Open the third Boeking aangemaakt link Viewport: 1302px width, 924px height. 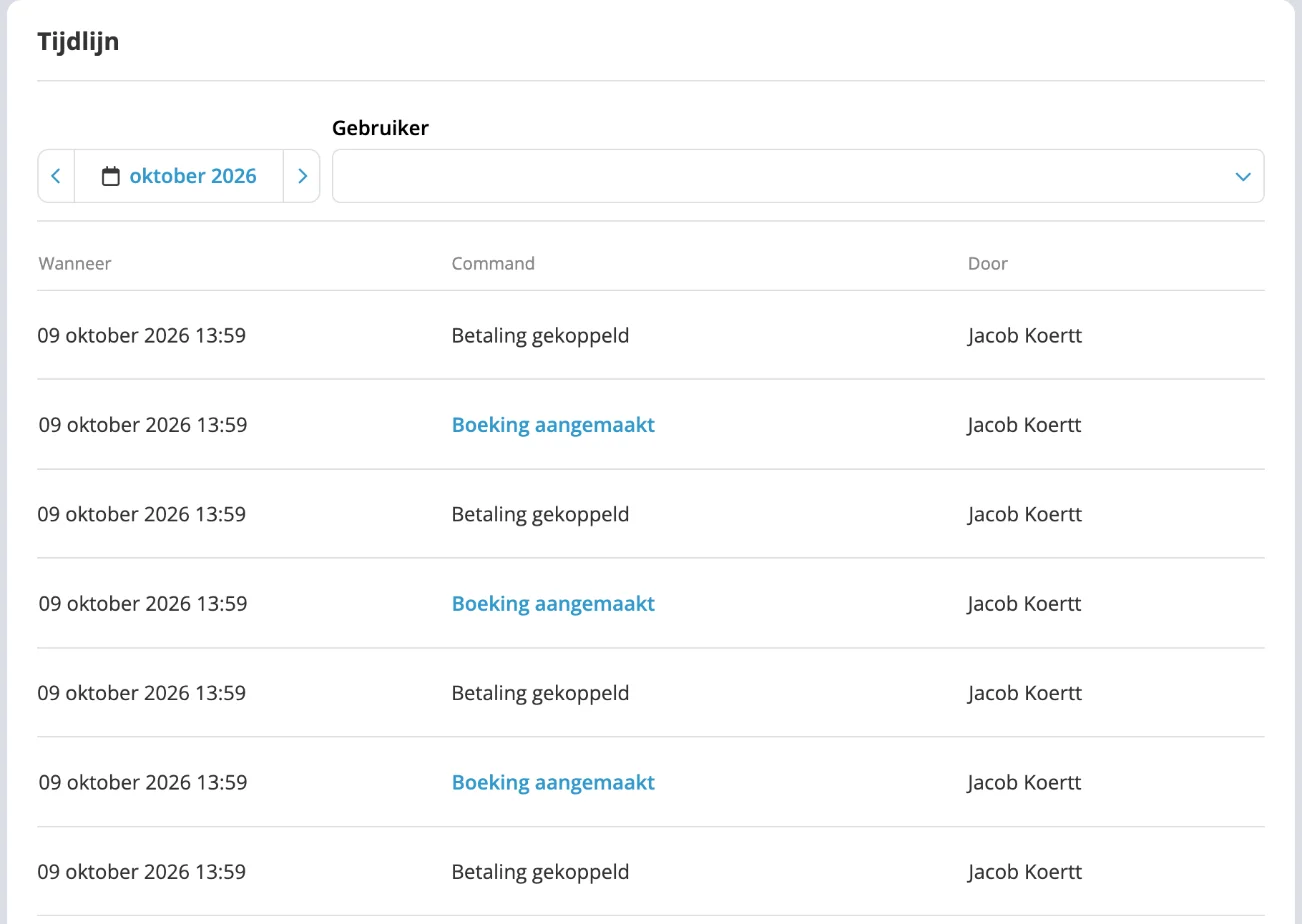tap(553, 782)
